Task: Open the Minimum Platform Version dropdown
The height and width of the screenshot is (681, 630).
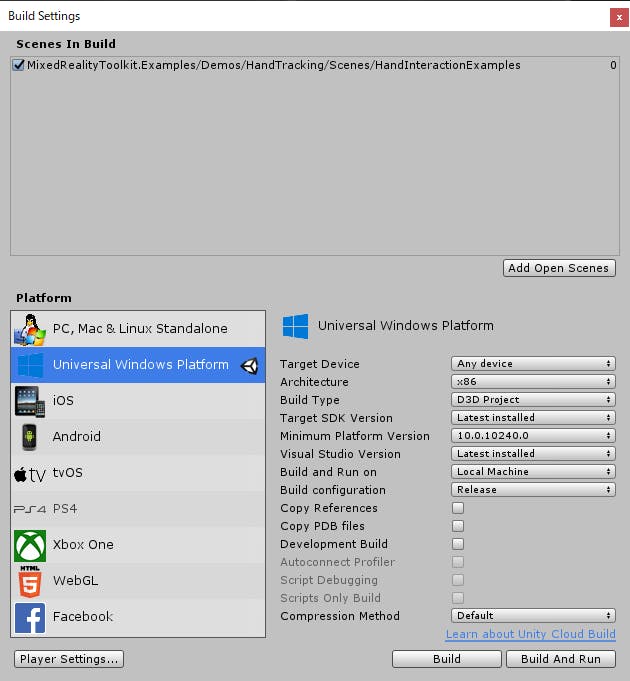Action: click(x=533, y=436)
